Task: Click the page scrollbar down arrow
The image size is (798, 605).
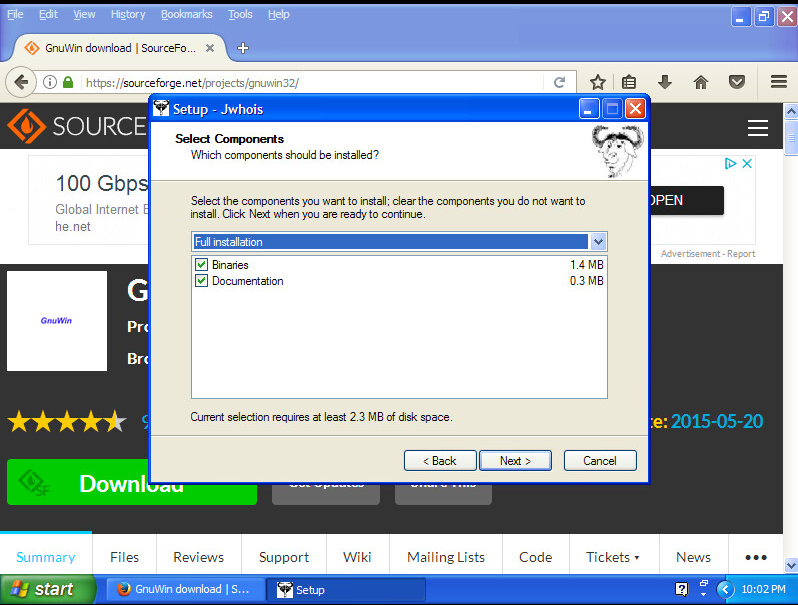Action: pyautogui.click(x=791, y=565)
